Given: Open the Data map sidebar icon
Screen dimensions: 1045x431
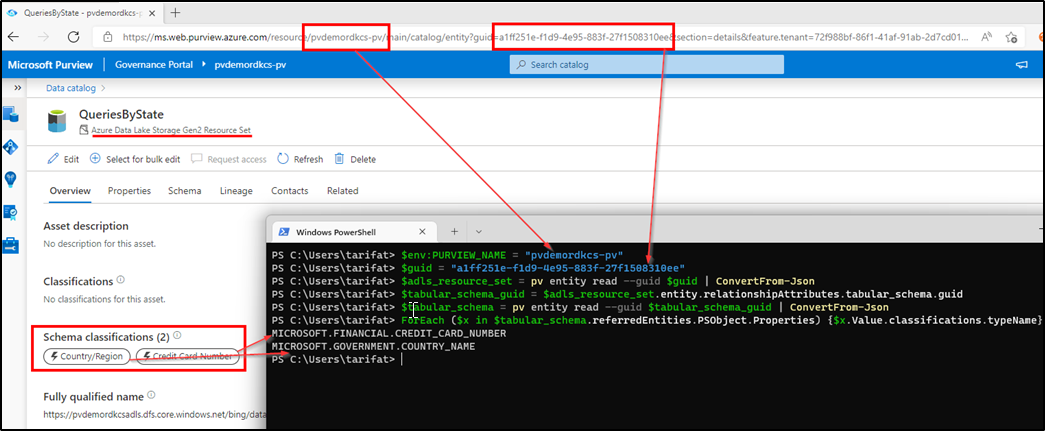Looking at the screenshot, I should [11, 147].
